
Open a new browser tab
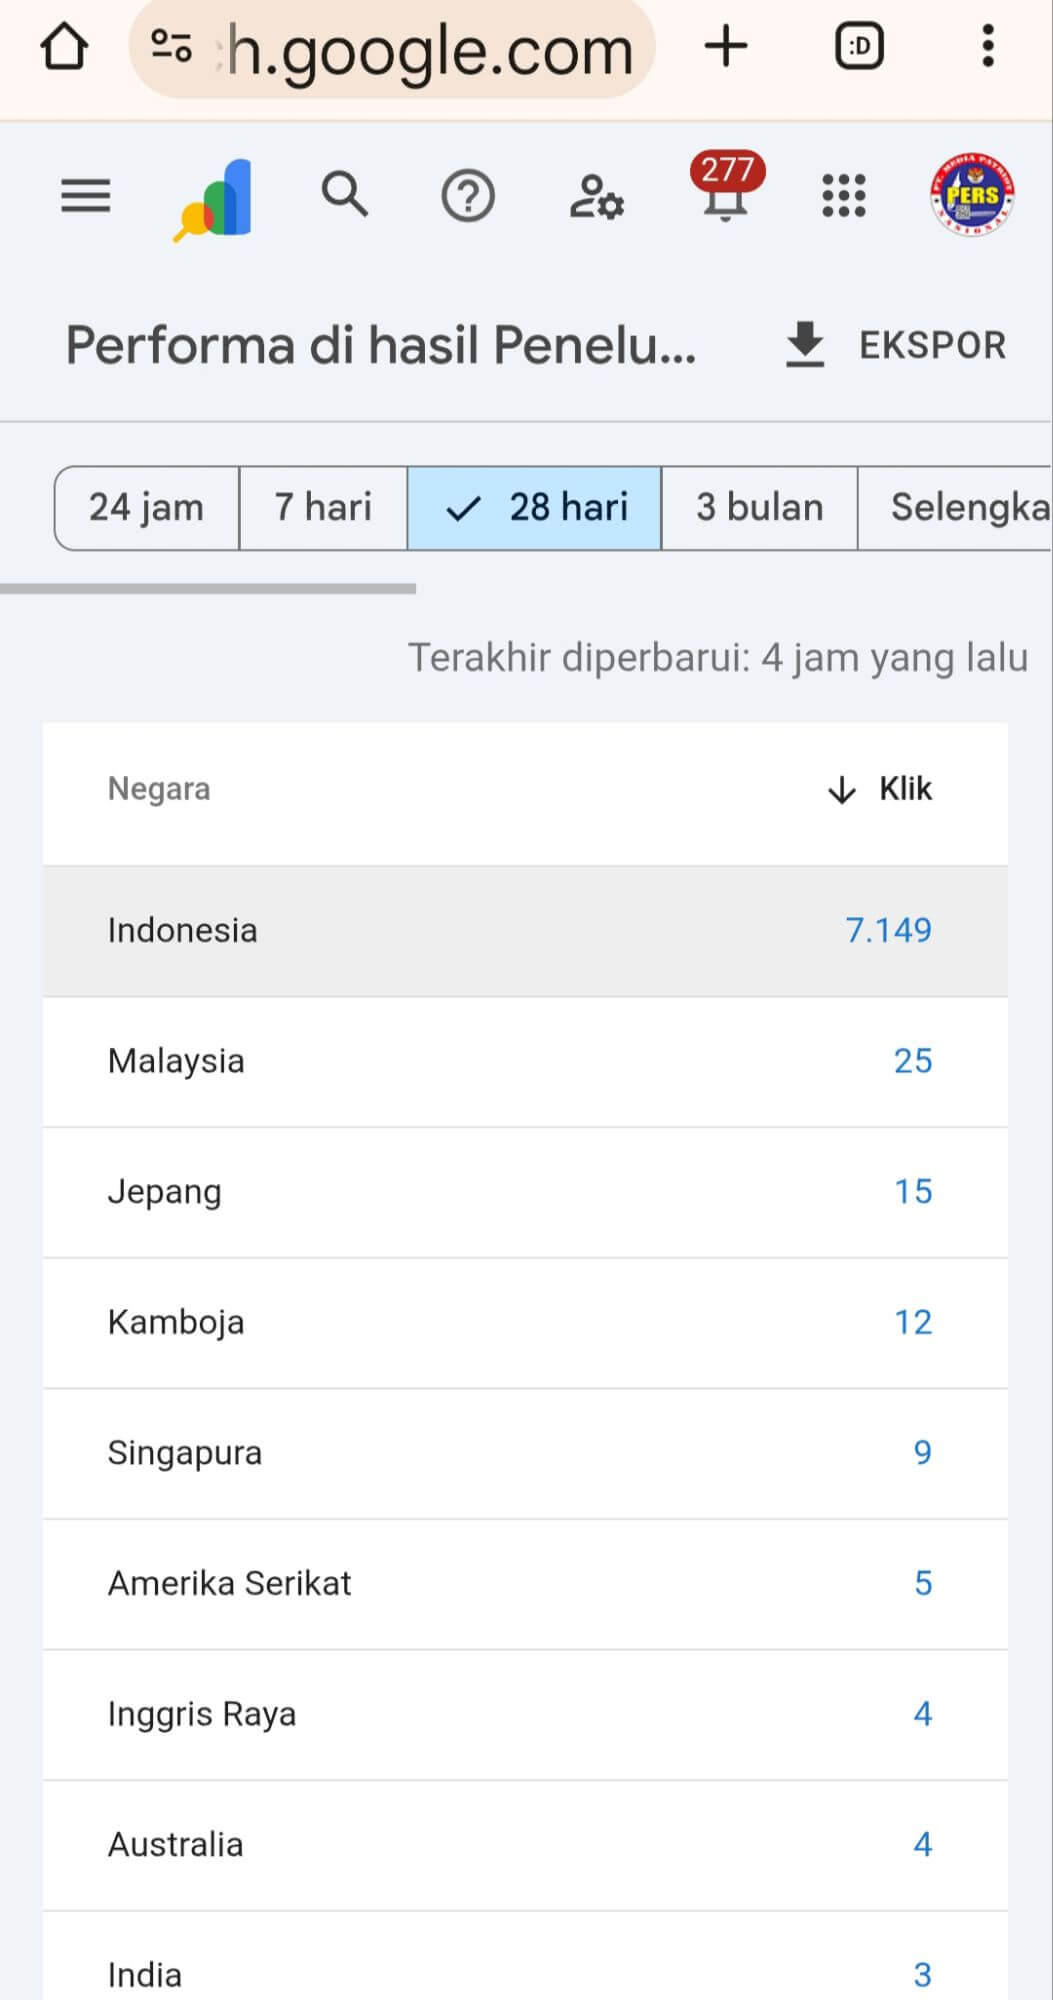click(x=726, y=46)
